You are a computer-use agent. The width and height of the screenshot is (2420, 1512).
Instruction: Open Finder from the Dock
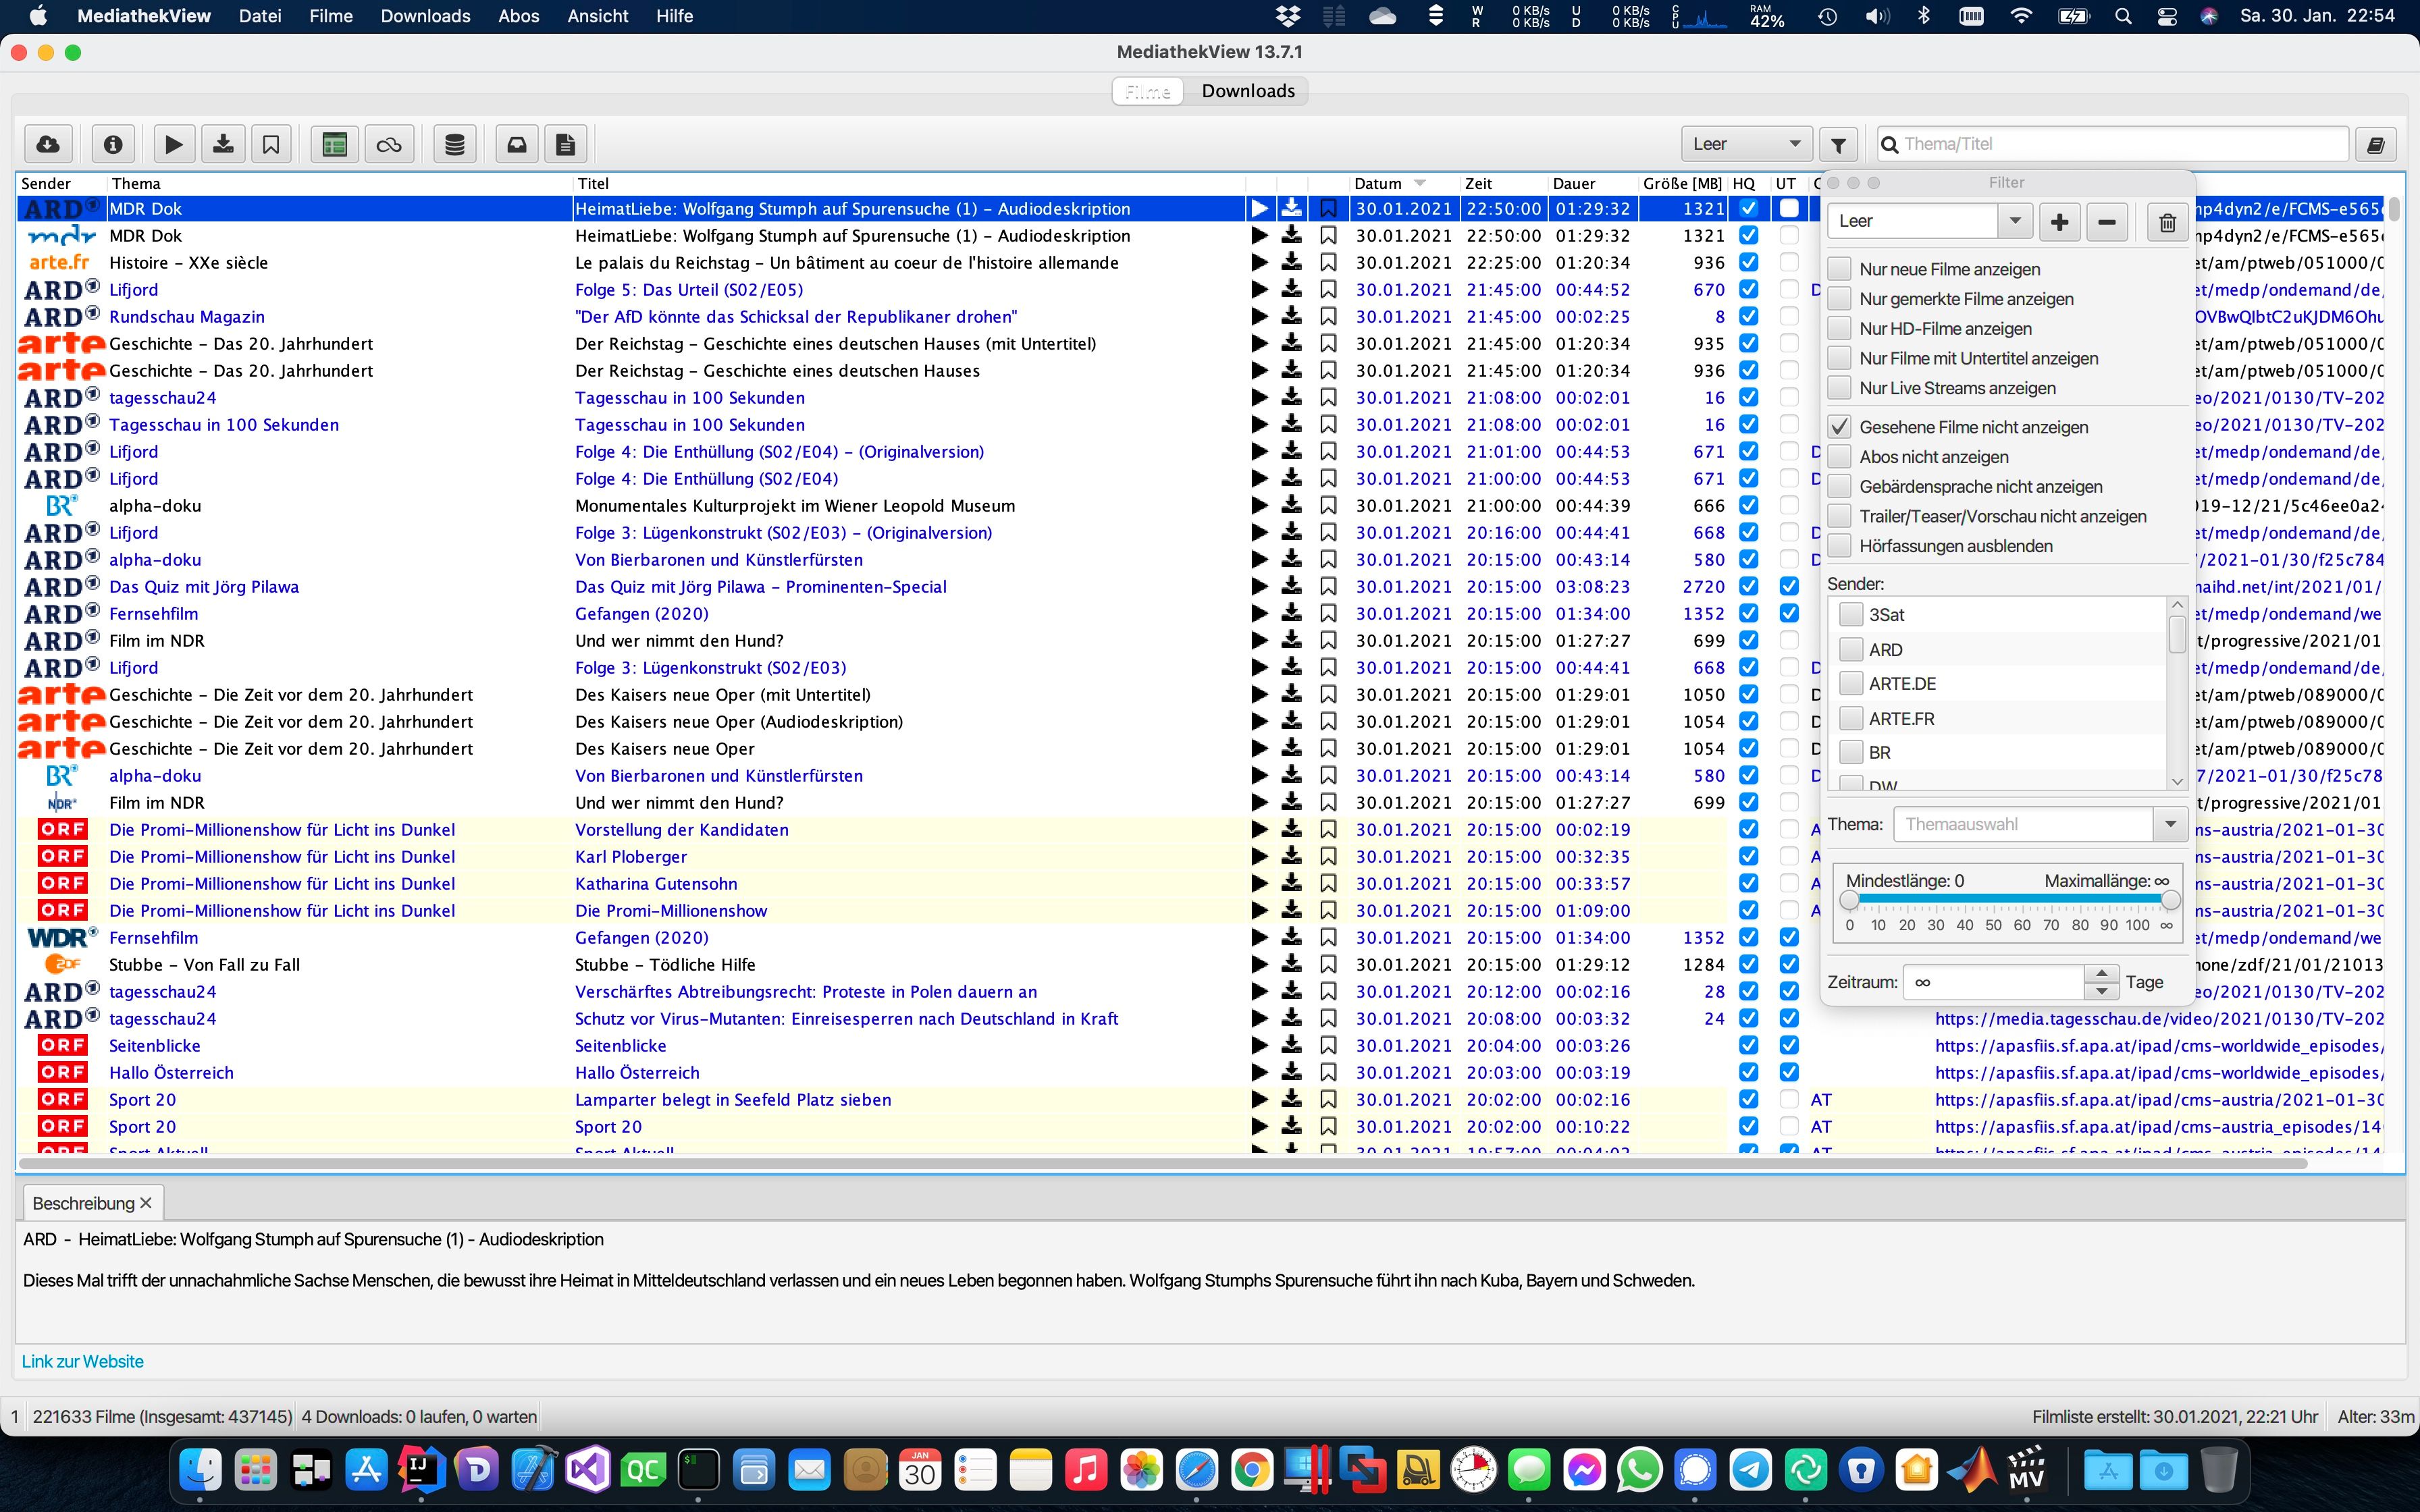201,1470
